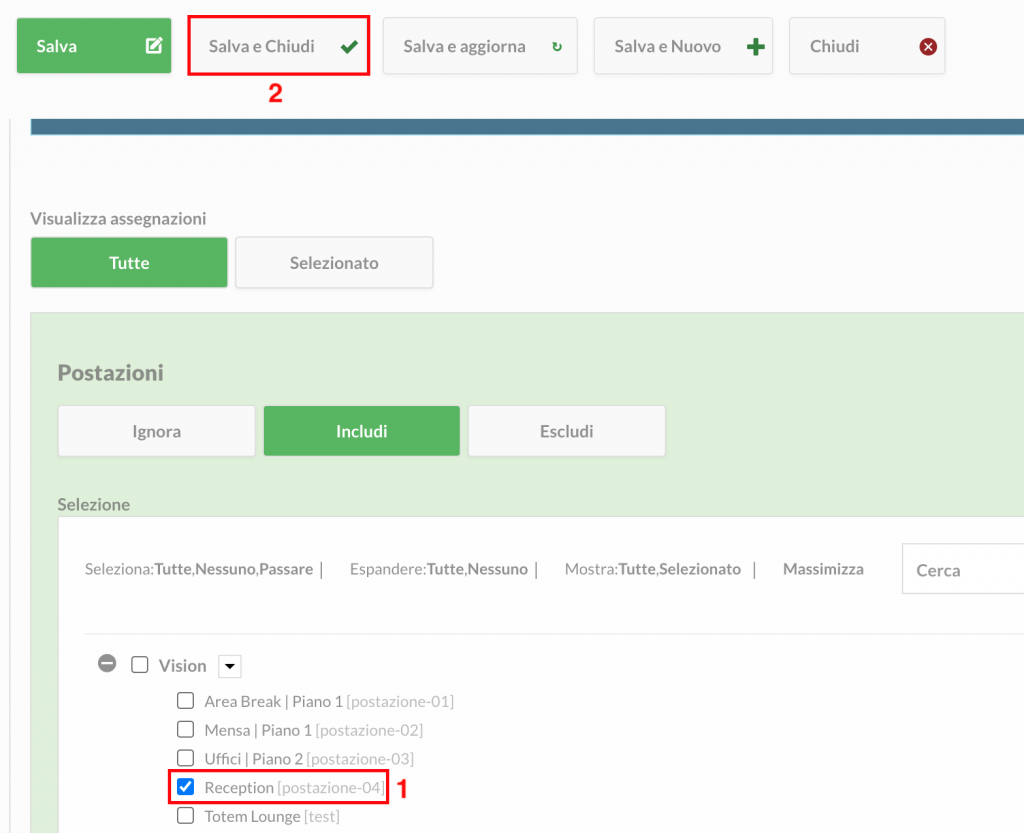
Task: Collapse the Vision group with the minus icon
Action: pyautogui.click(x=107, y=664)
